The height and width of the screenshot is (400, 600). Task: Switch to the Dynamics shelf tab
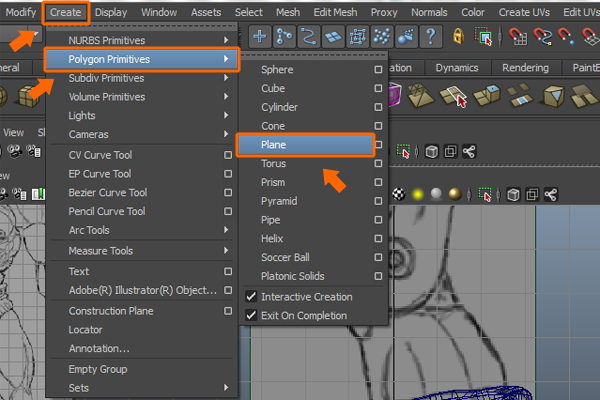(457, 68)
